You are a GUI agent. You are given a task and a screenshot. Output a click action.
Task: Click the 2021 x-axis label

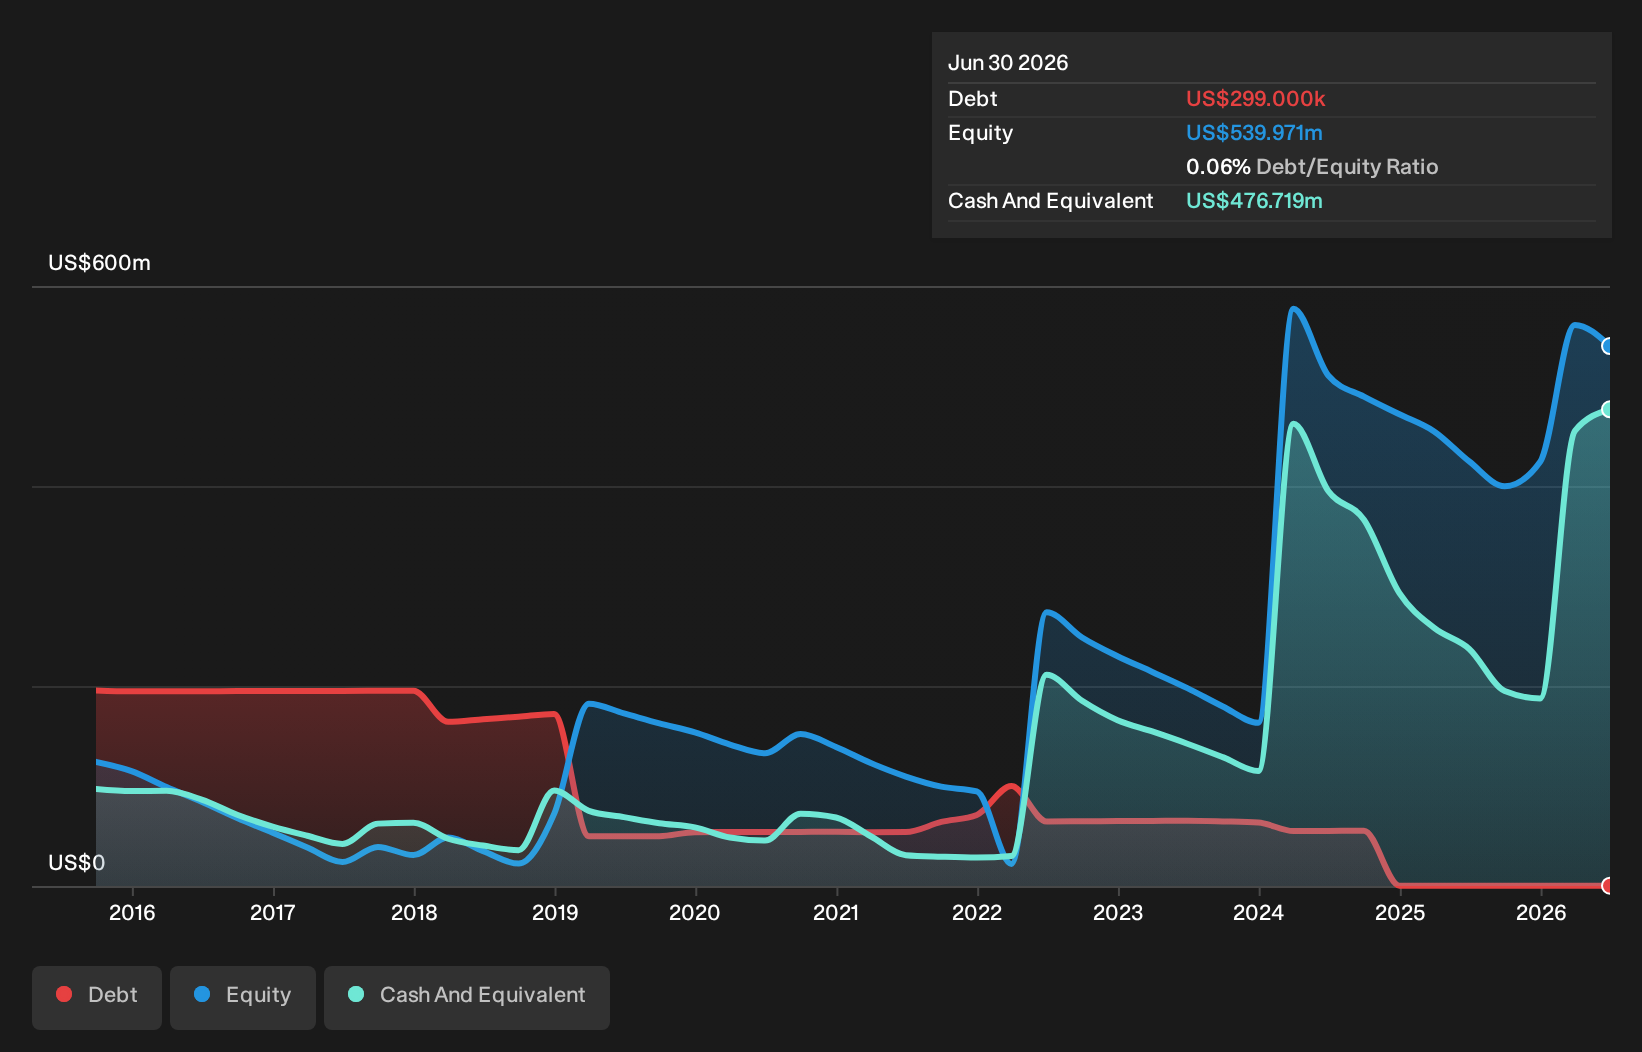pyautogui.click(x=836, y=913)
